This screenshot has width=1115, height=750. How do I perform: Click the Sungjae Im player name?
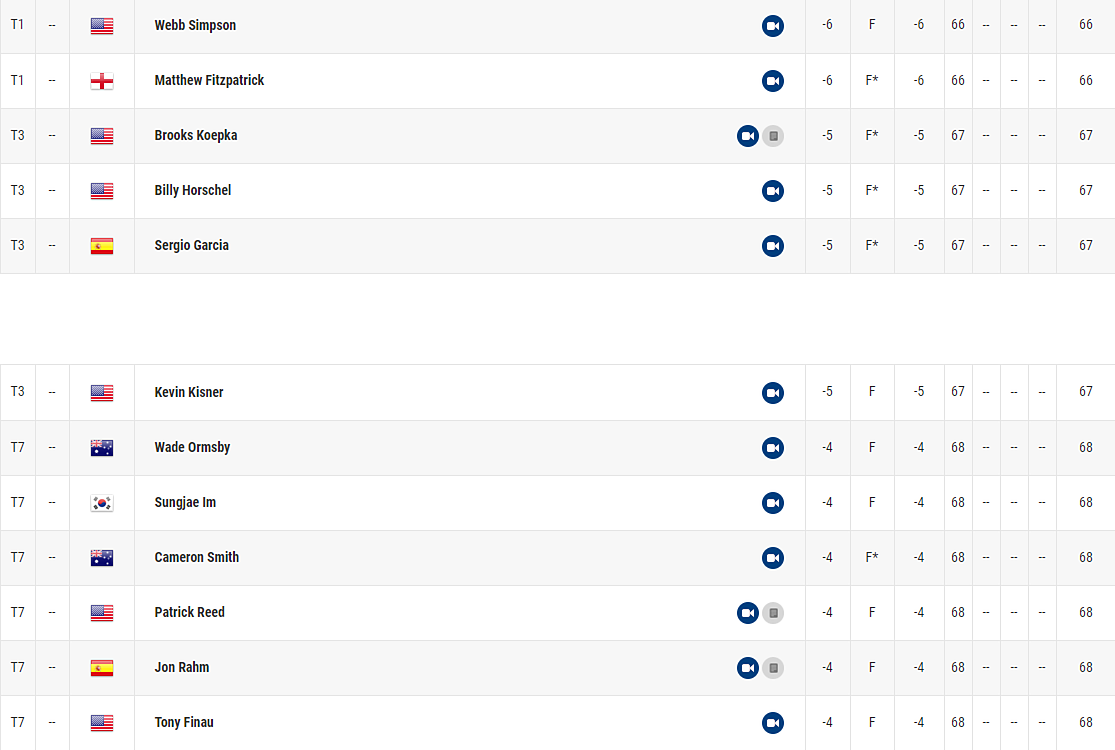pyautogui.click(x=185, y=502)
